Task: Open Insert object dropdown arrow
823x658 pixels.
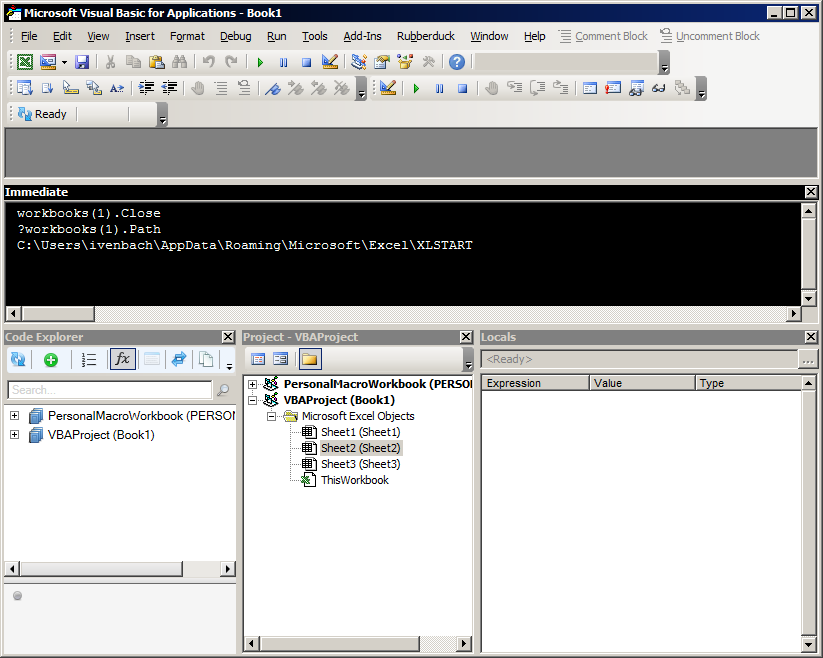Action: point(64,62)
